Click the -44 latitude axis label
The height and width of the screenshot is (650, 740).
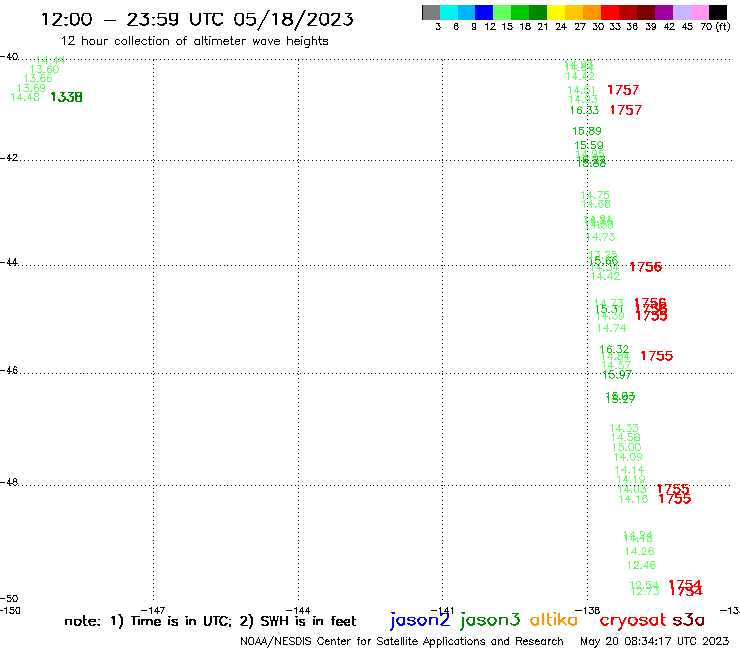(9, 262)
